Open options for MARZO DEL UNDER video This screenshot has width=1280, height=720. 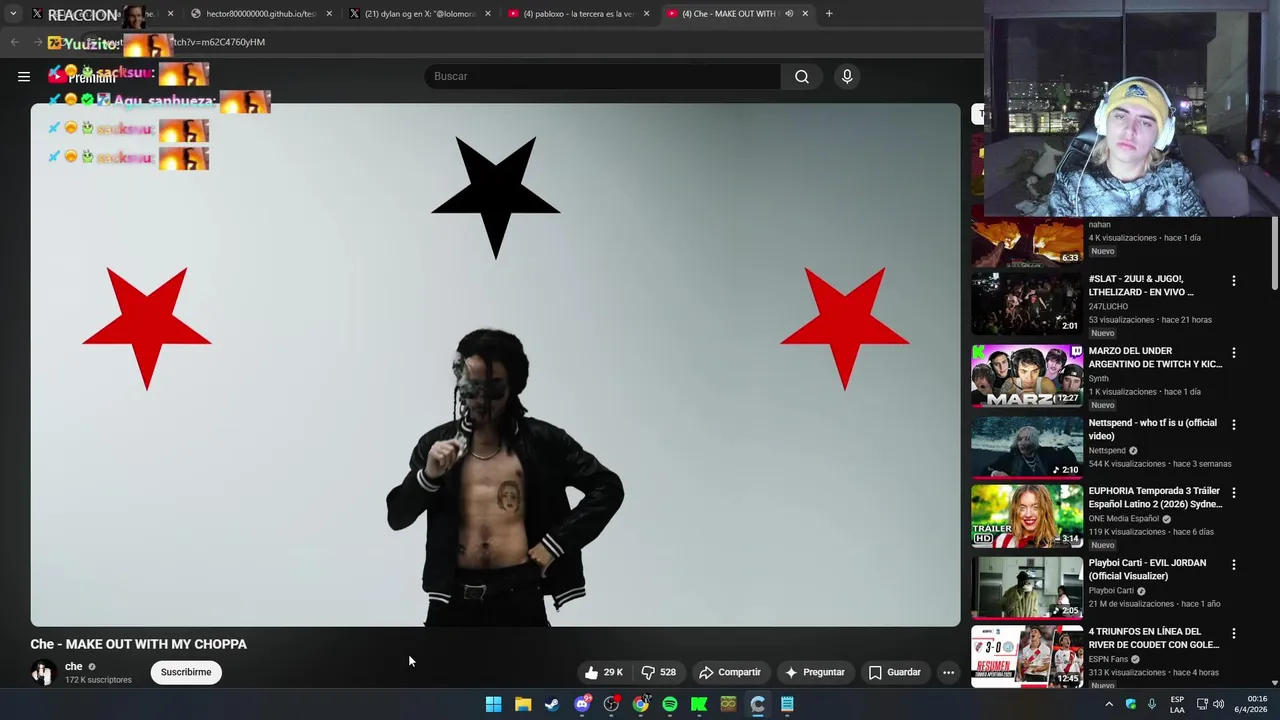pyautogui.click(x=1233, y=353)
